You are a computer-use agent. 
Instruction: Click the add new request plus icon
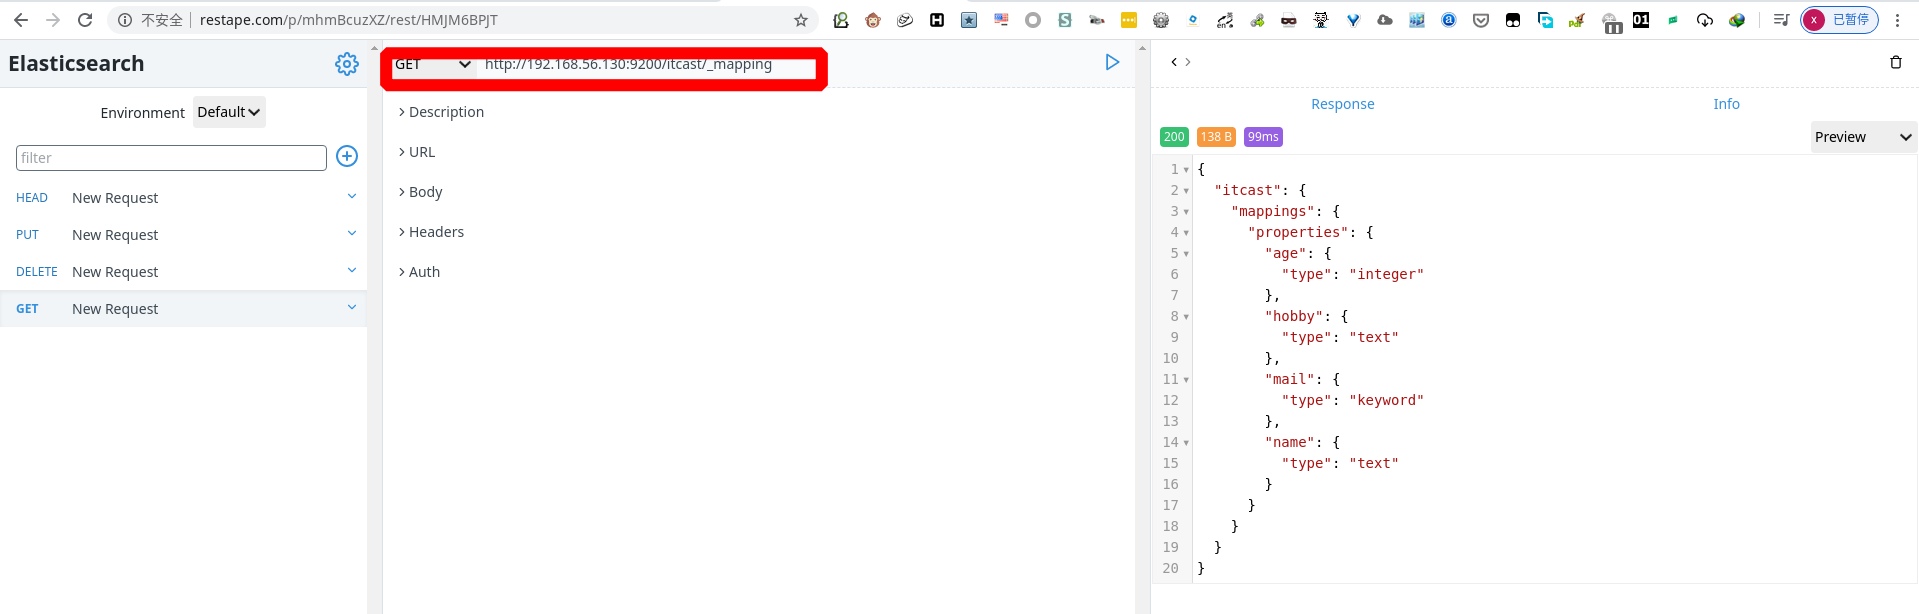(347, 156)
